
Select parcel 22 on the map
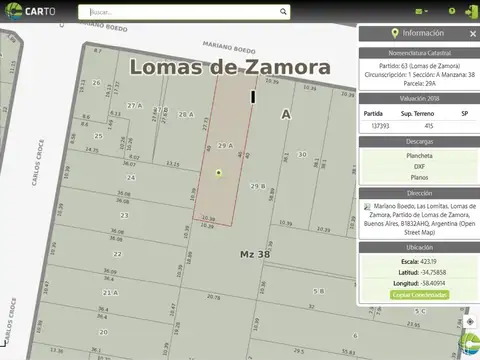(x=117, y=254)
